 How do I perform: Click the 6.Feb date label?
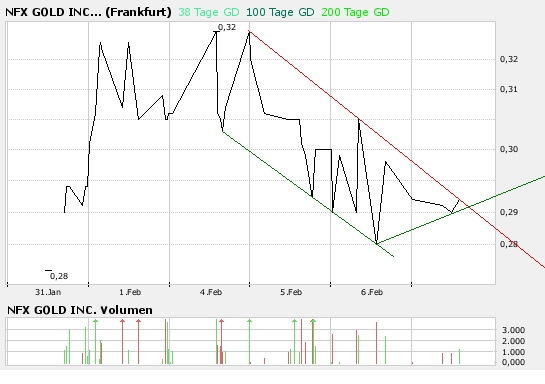pyautogui.click(x=372, y=292)
